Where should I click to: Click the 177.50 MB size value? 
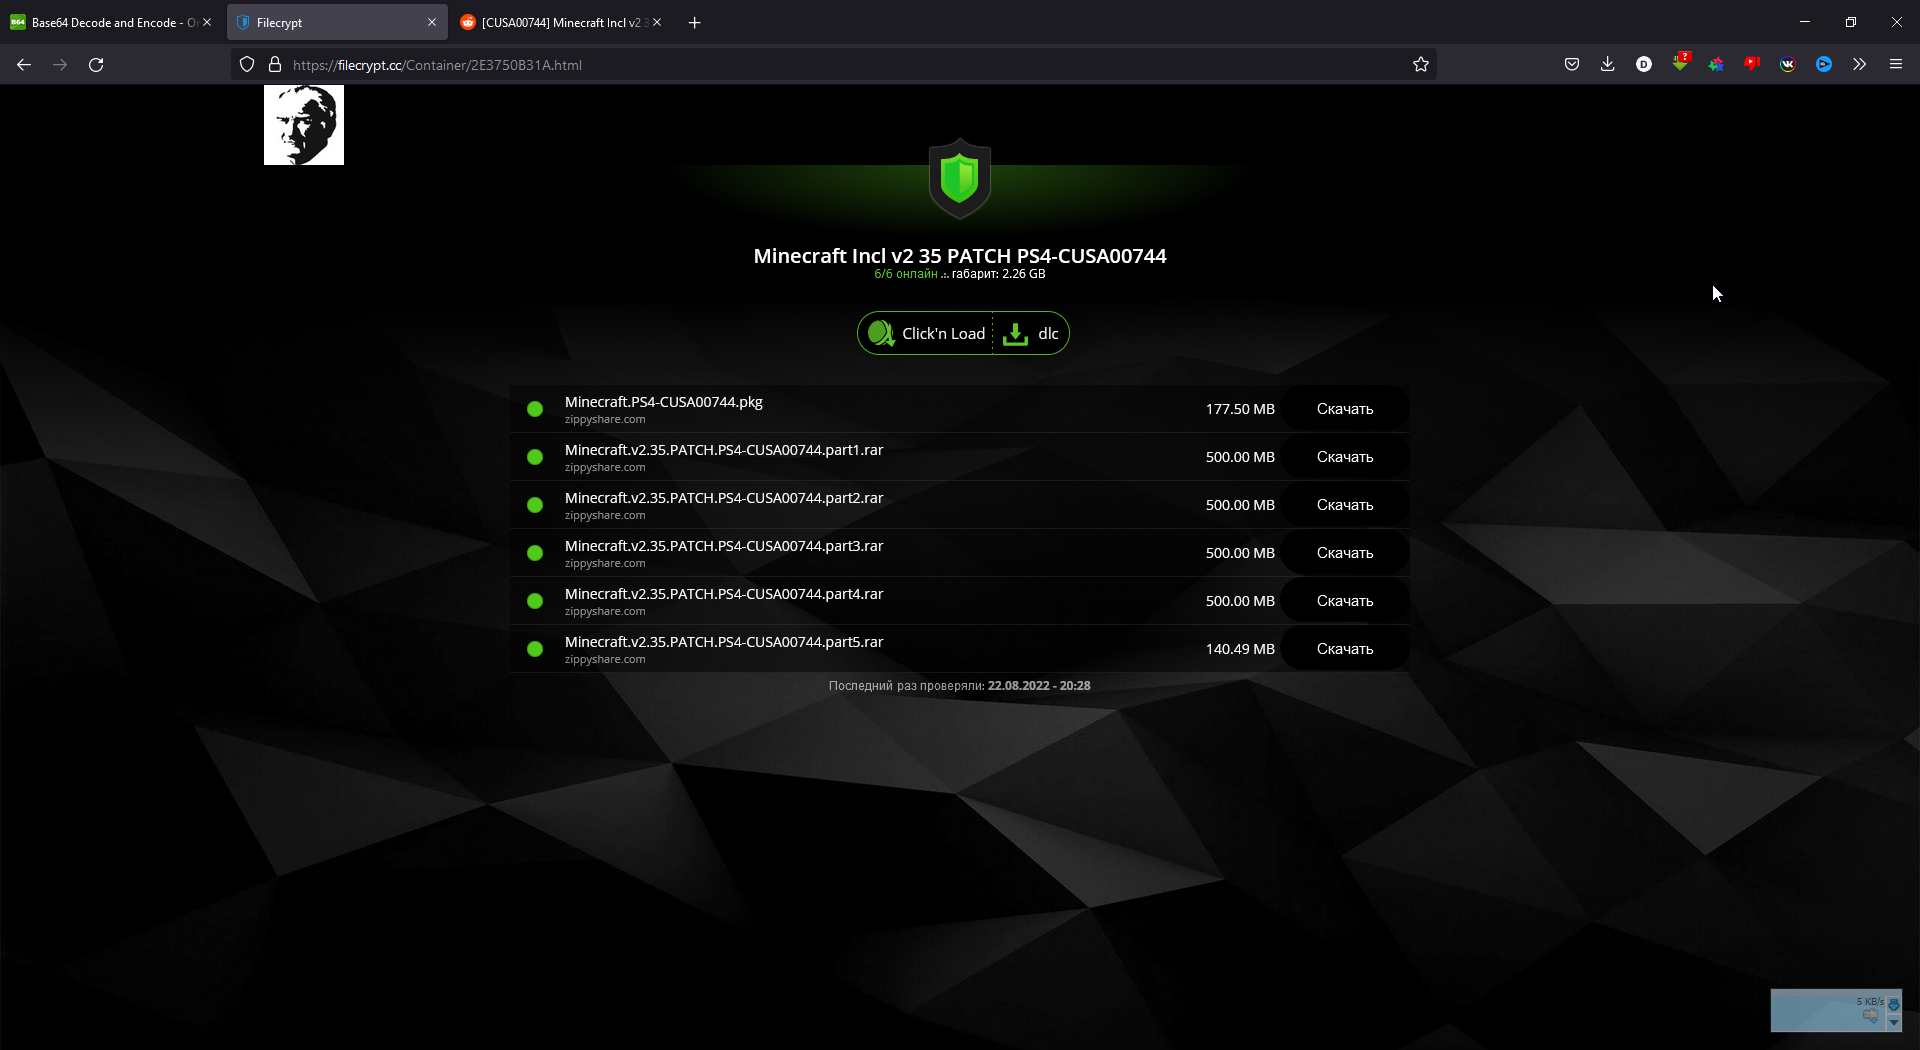[1240, 409]
